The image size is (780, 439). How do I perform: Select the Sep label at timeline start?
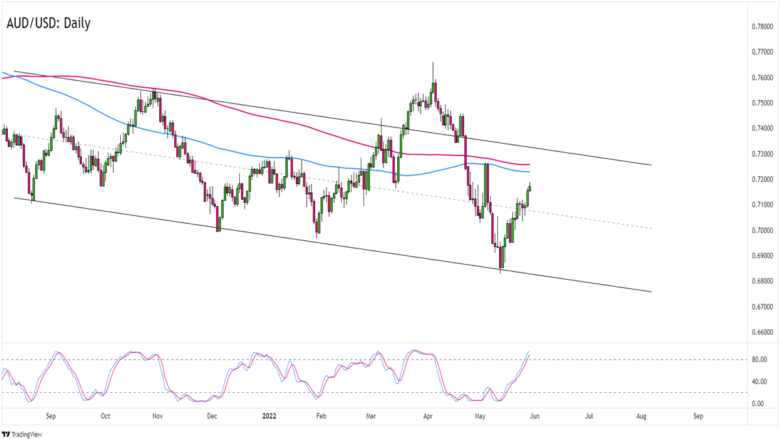point(51,416)
